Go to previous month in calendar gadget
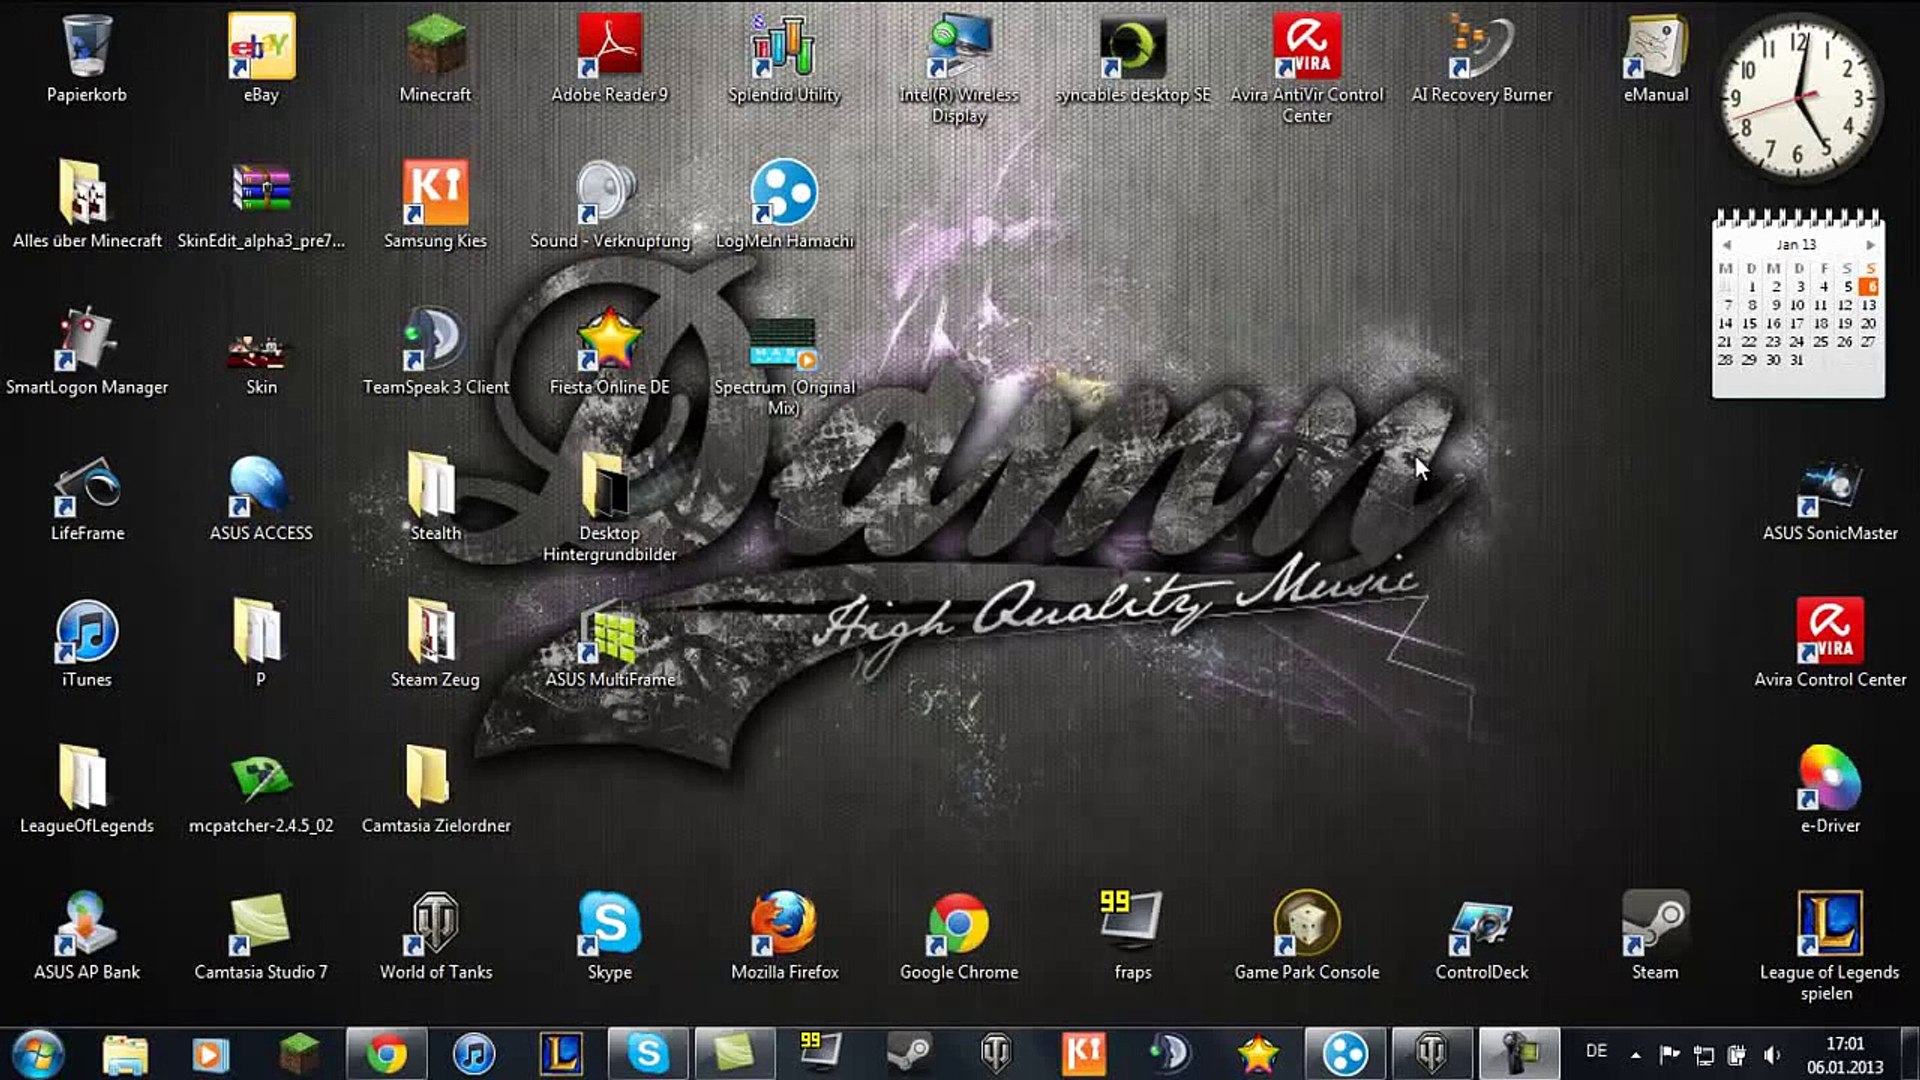Viewport: 1920px width, 1080px height. point(1726,245)
